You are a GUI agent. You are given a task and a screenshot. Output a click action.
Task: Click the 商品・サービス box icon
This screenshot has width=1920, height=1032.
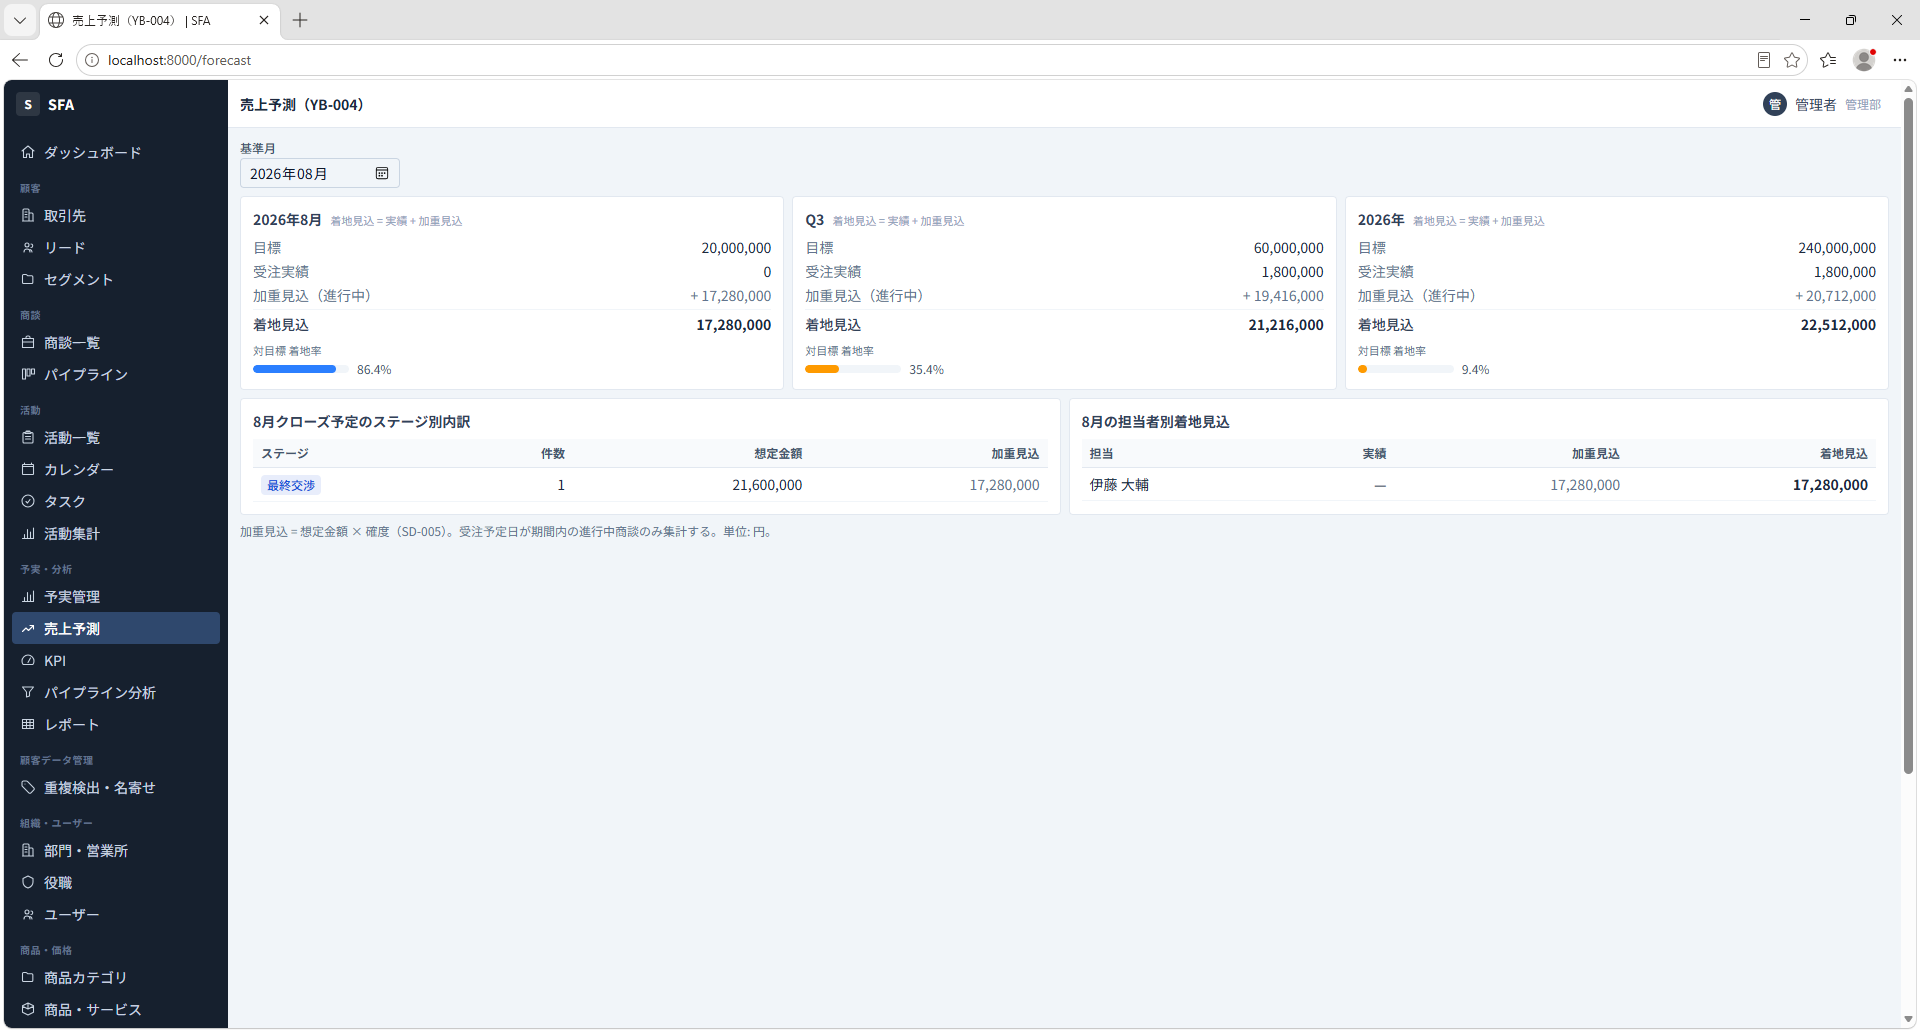click(x=28, y=1009)
